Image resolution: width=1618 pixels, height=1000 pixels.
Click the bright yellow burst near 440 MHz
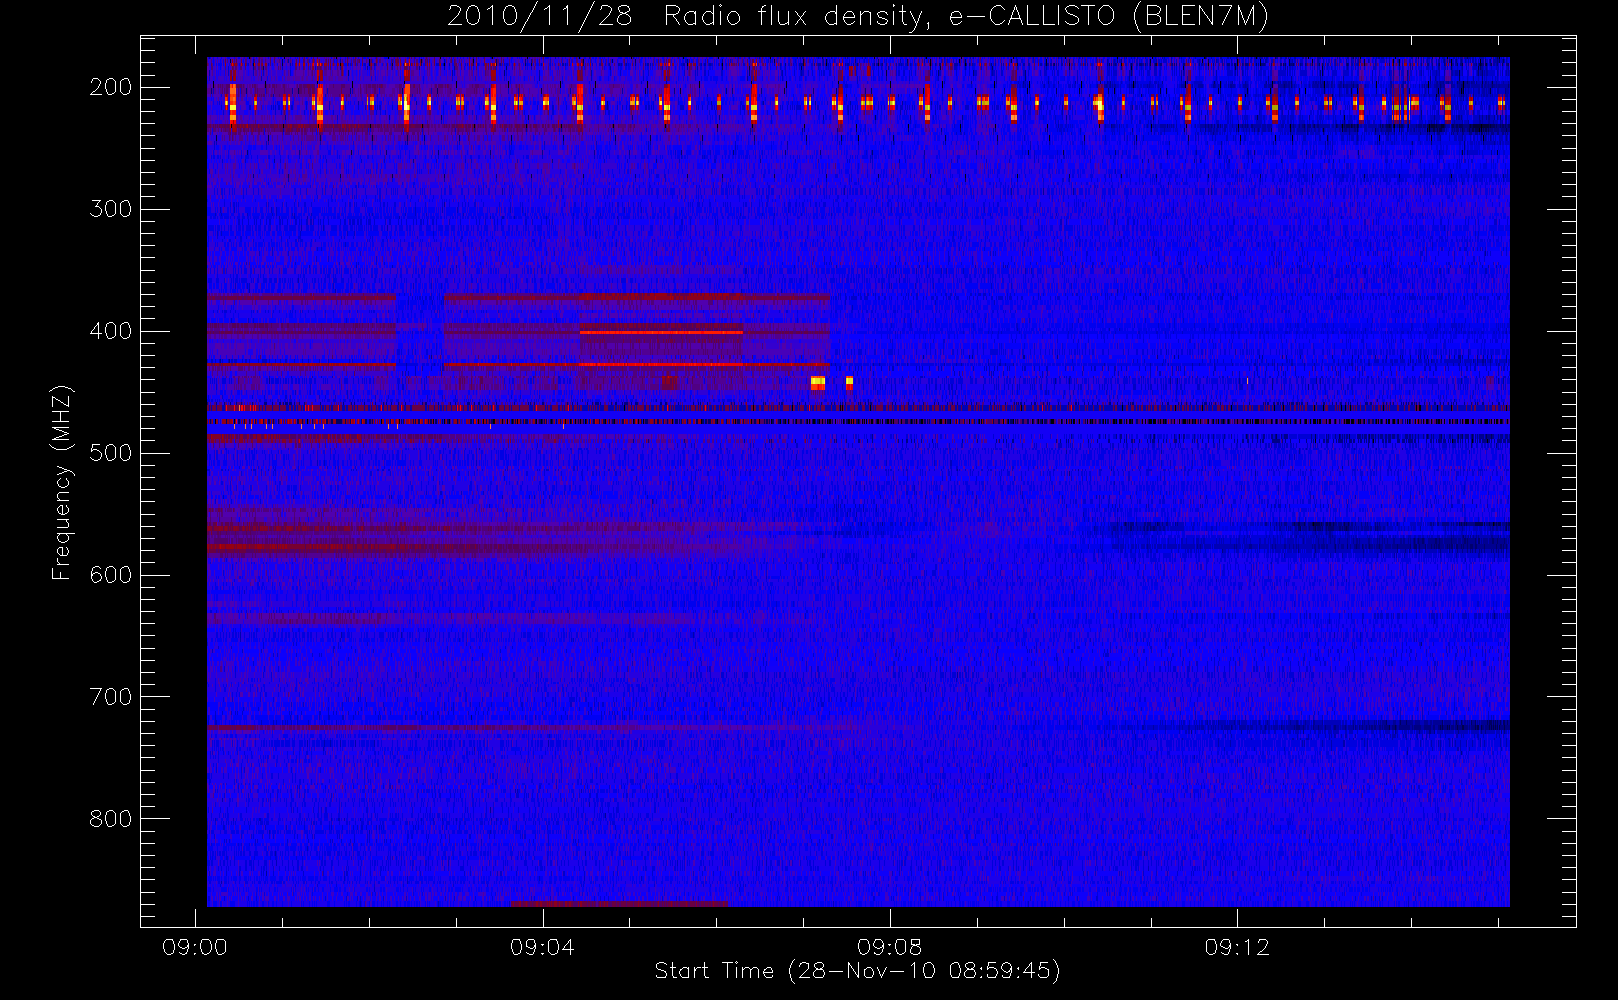tap(818, 382)
